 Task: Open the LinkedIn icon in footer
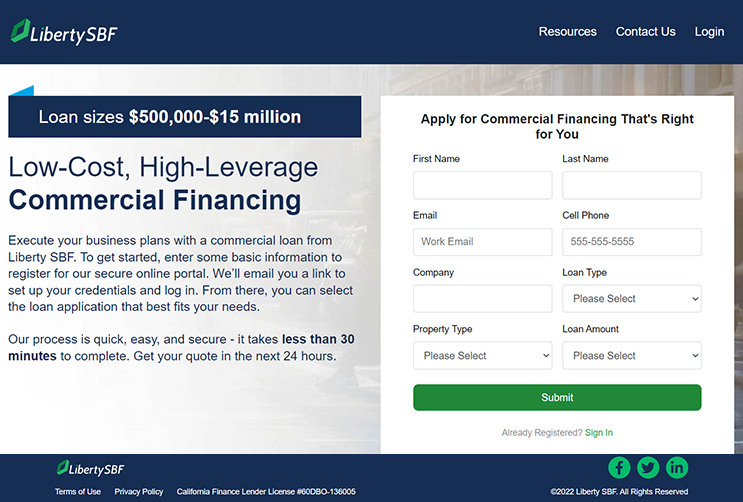[677, 467]
